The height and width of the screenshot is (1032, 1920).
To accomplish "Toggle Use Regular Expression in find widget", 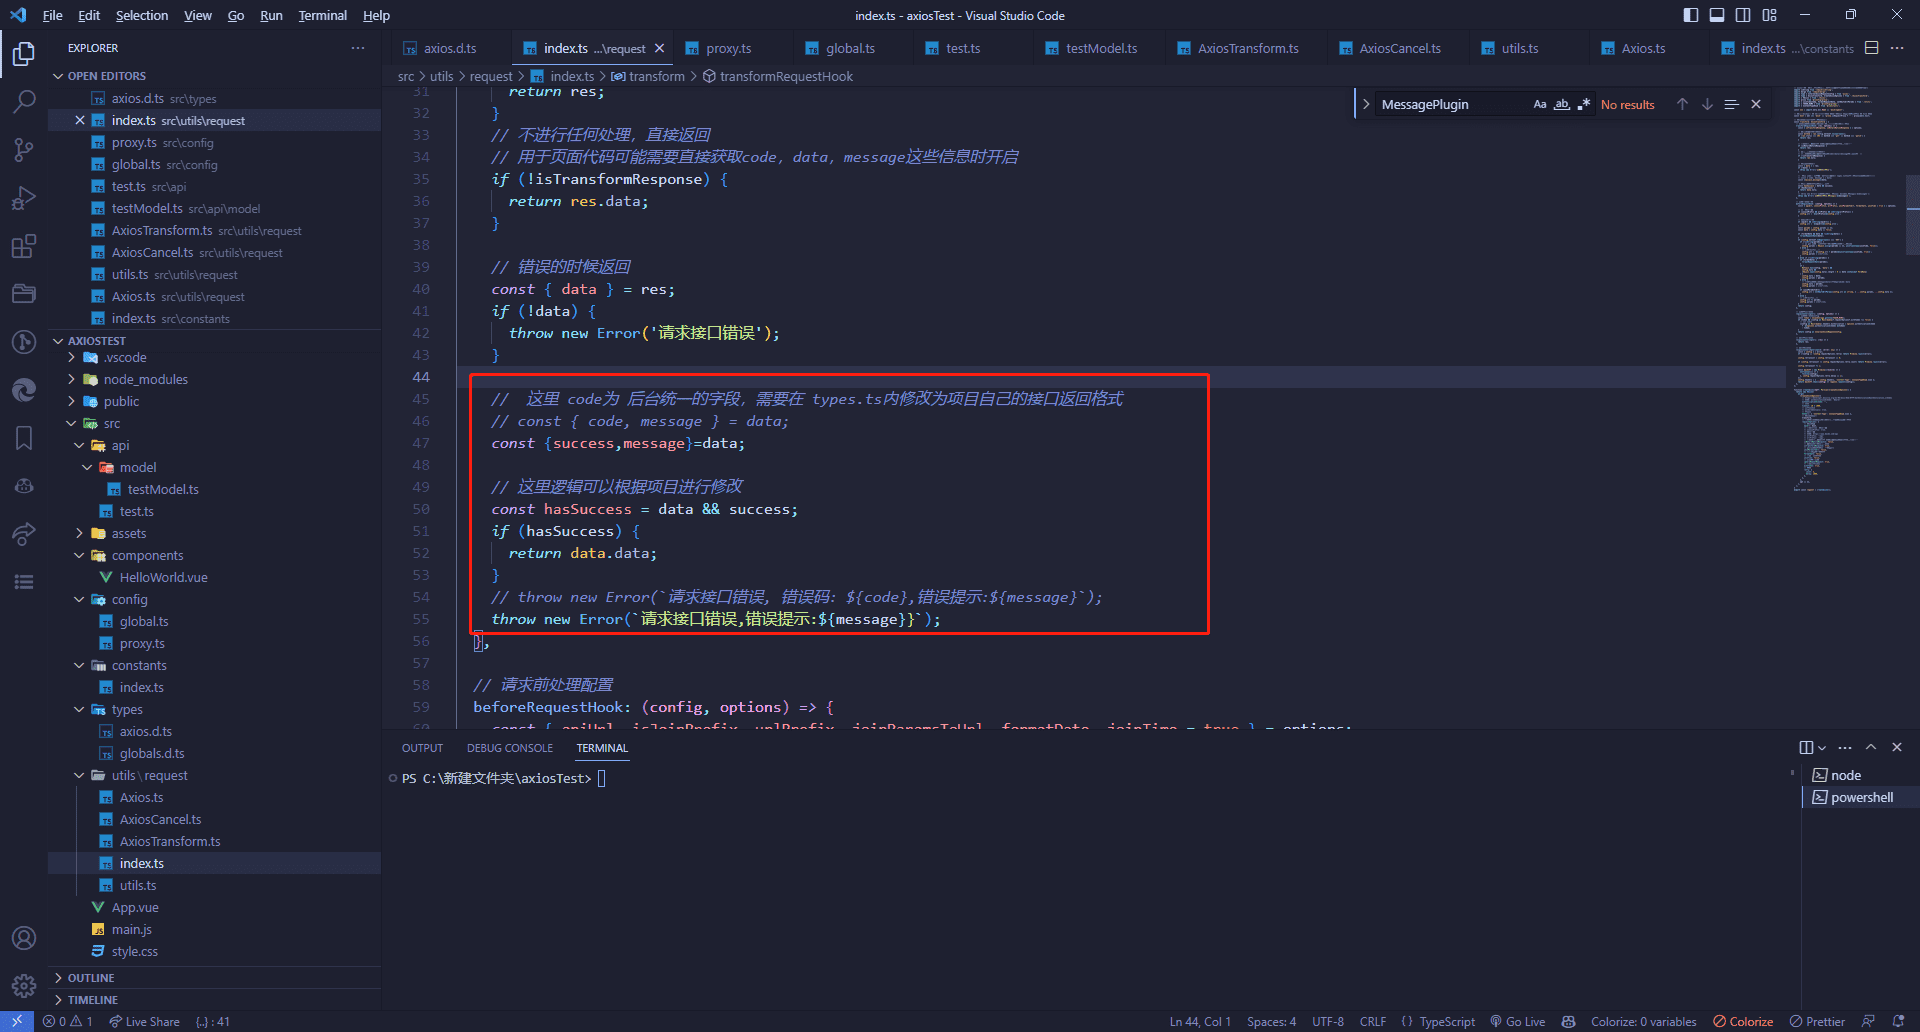I will [1584, 104].
